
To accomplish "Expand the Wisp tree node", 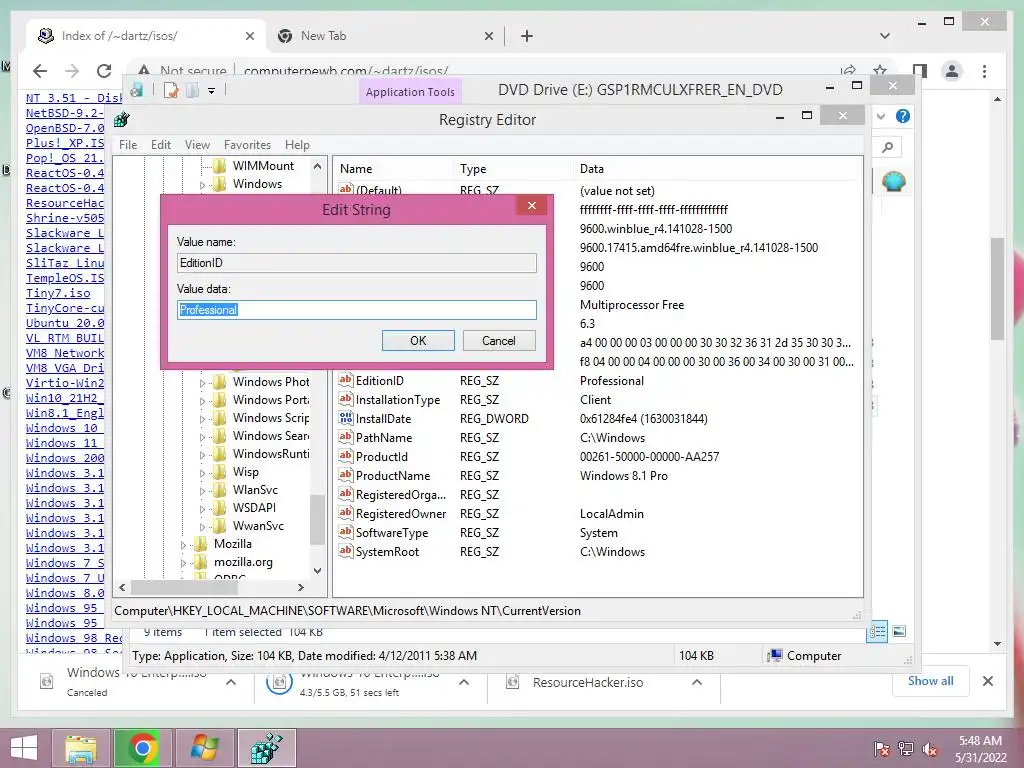I will 202,473.
